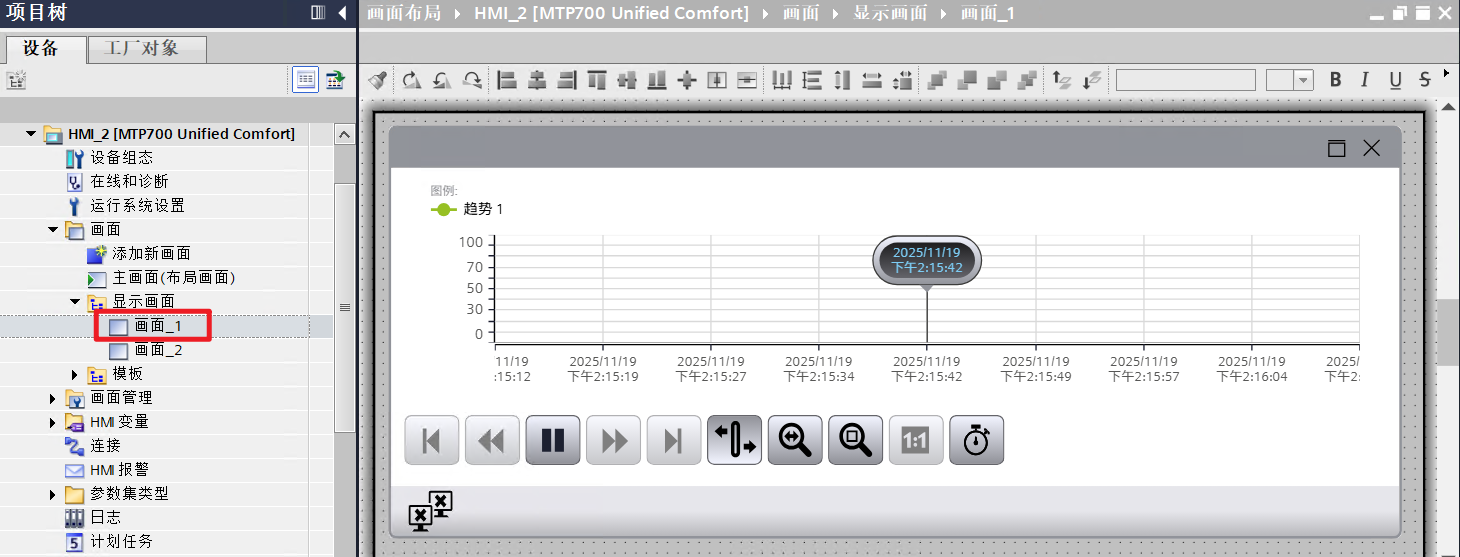The width and height of the screenshot is (1460, 557).
Task: Expand the HMI 变量 node
Action: tap(53, 422)
